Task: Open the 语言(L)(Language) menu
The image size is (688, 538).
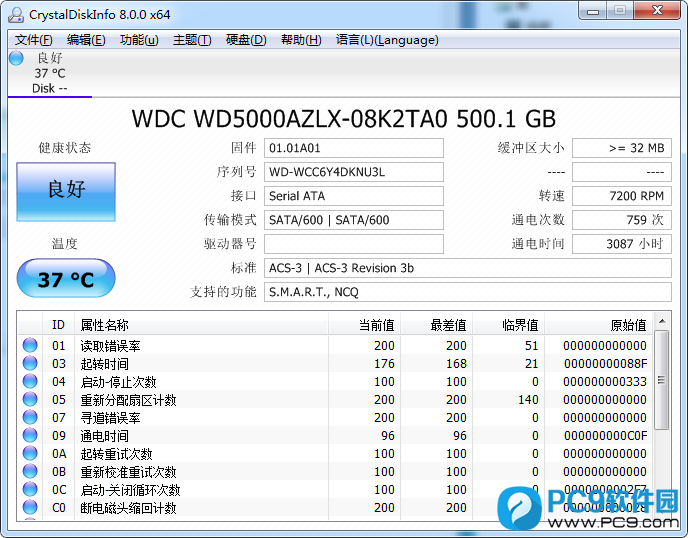Action: [387, 40]
